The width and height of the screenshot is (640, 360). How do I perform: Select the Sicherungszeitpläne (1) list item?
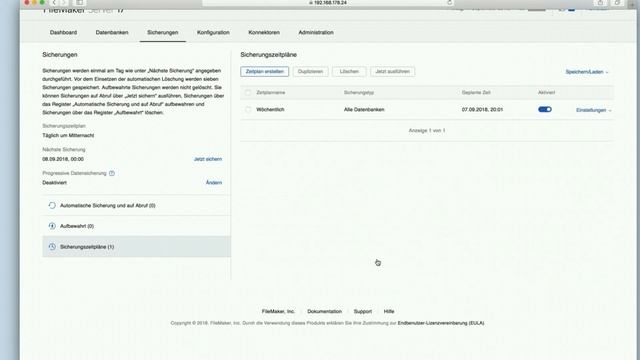(136, 247)
